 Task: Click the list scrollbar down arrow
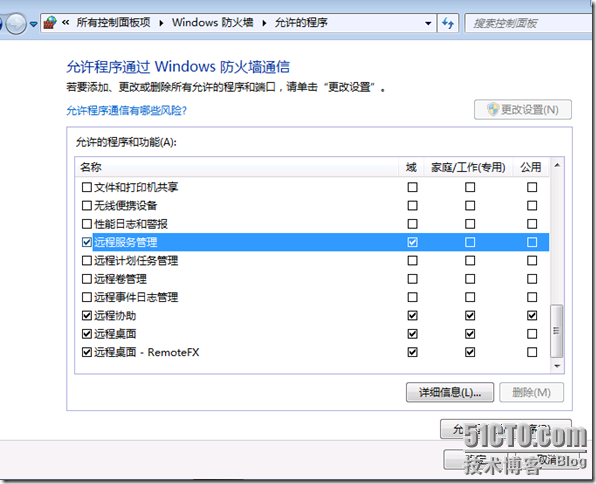(557, 366)
